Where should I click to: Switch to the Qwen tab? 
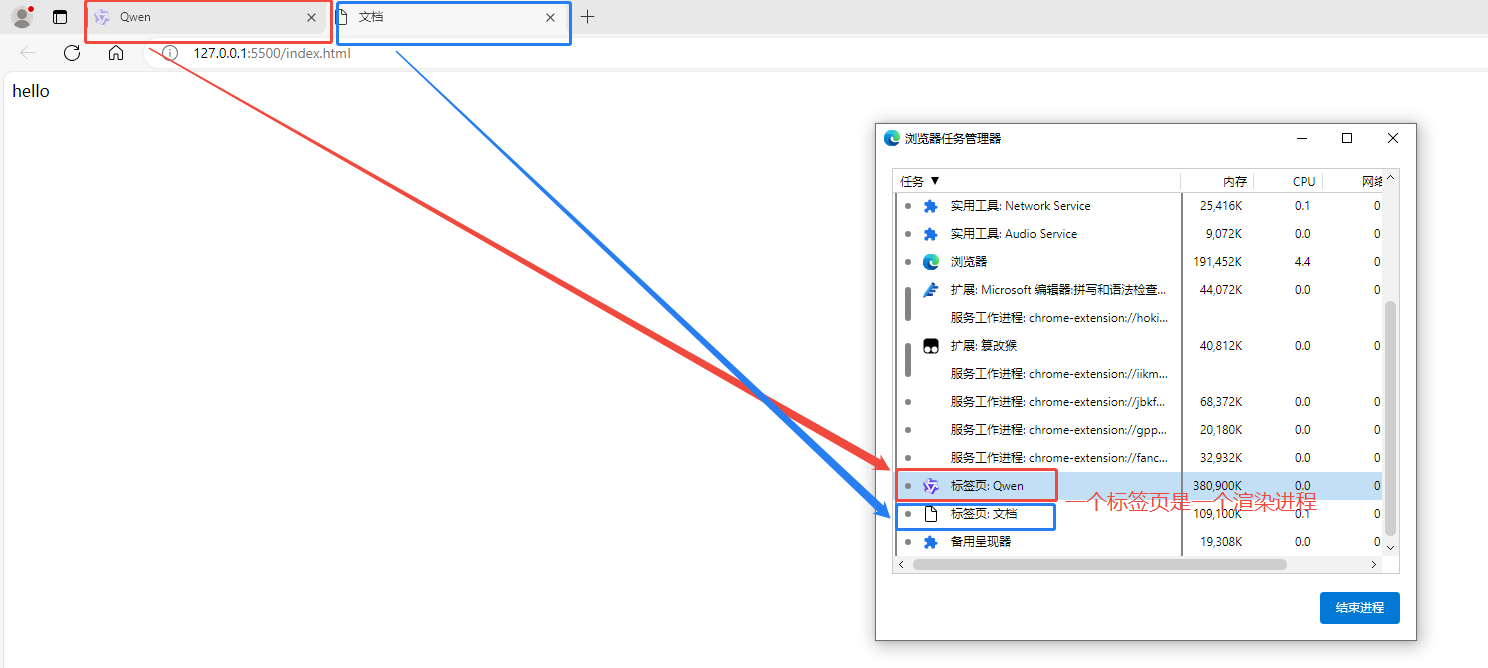200,17
